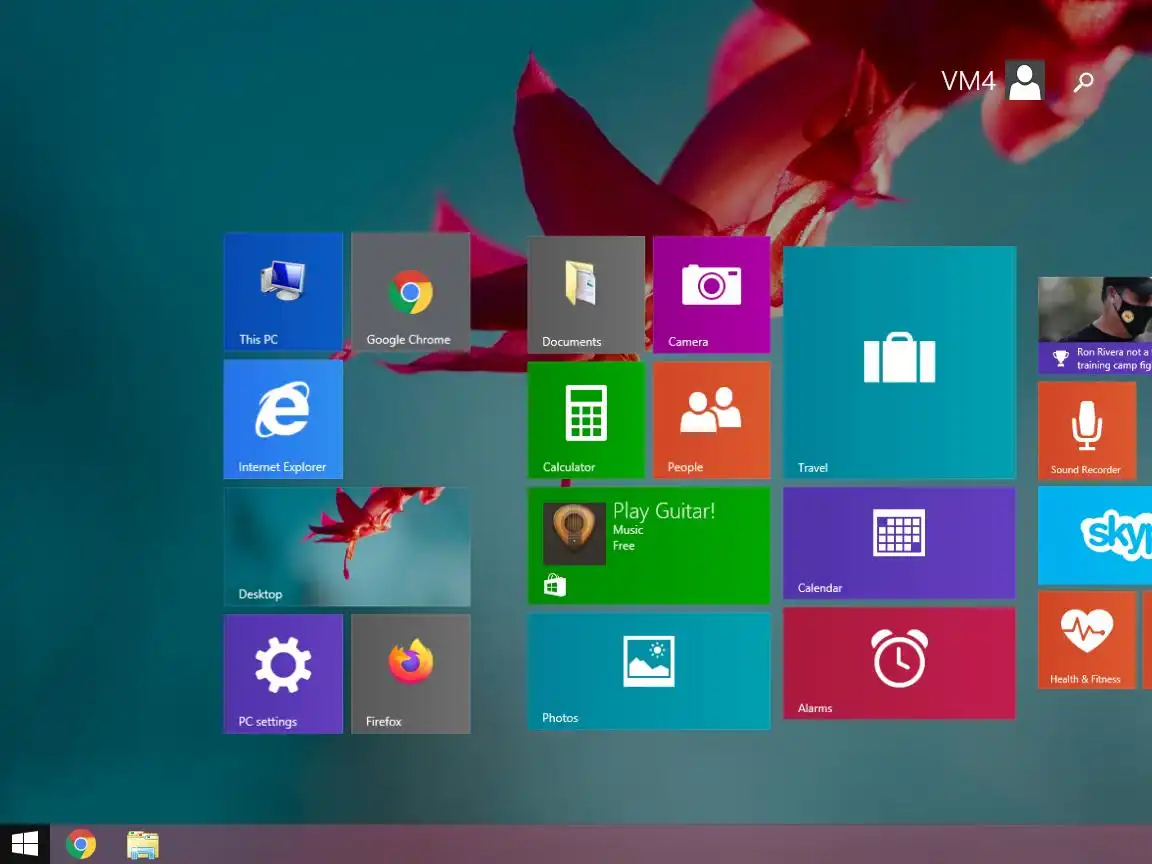
Task: Open the Play Guitar! store tile
Action: coord(649,546)
